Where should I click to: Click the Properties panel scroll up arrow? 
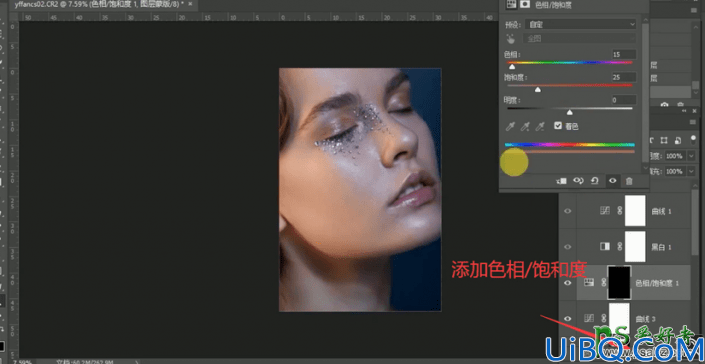coord(646,20)
